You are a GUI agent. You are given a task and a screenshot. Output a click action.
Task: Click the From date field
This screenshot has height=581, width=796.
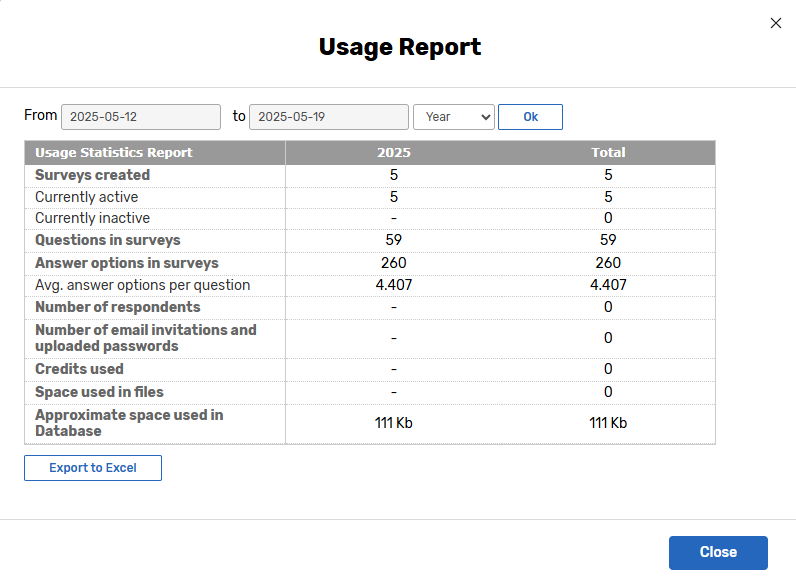tap(141, 117)
